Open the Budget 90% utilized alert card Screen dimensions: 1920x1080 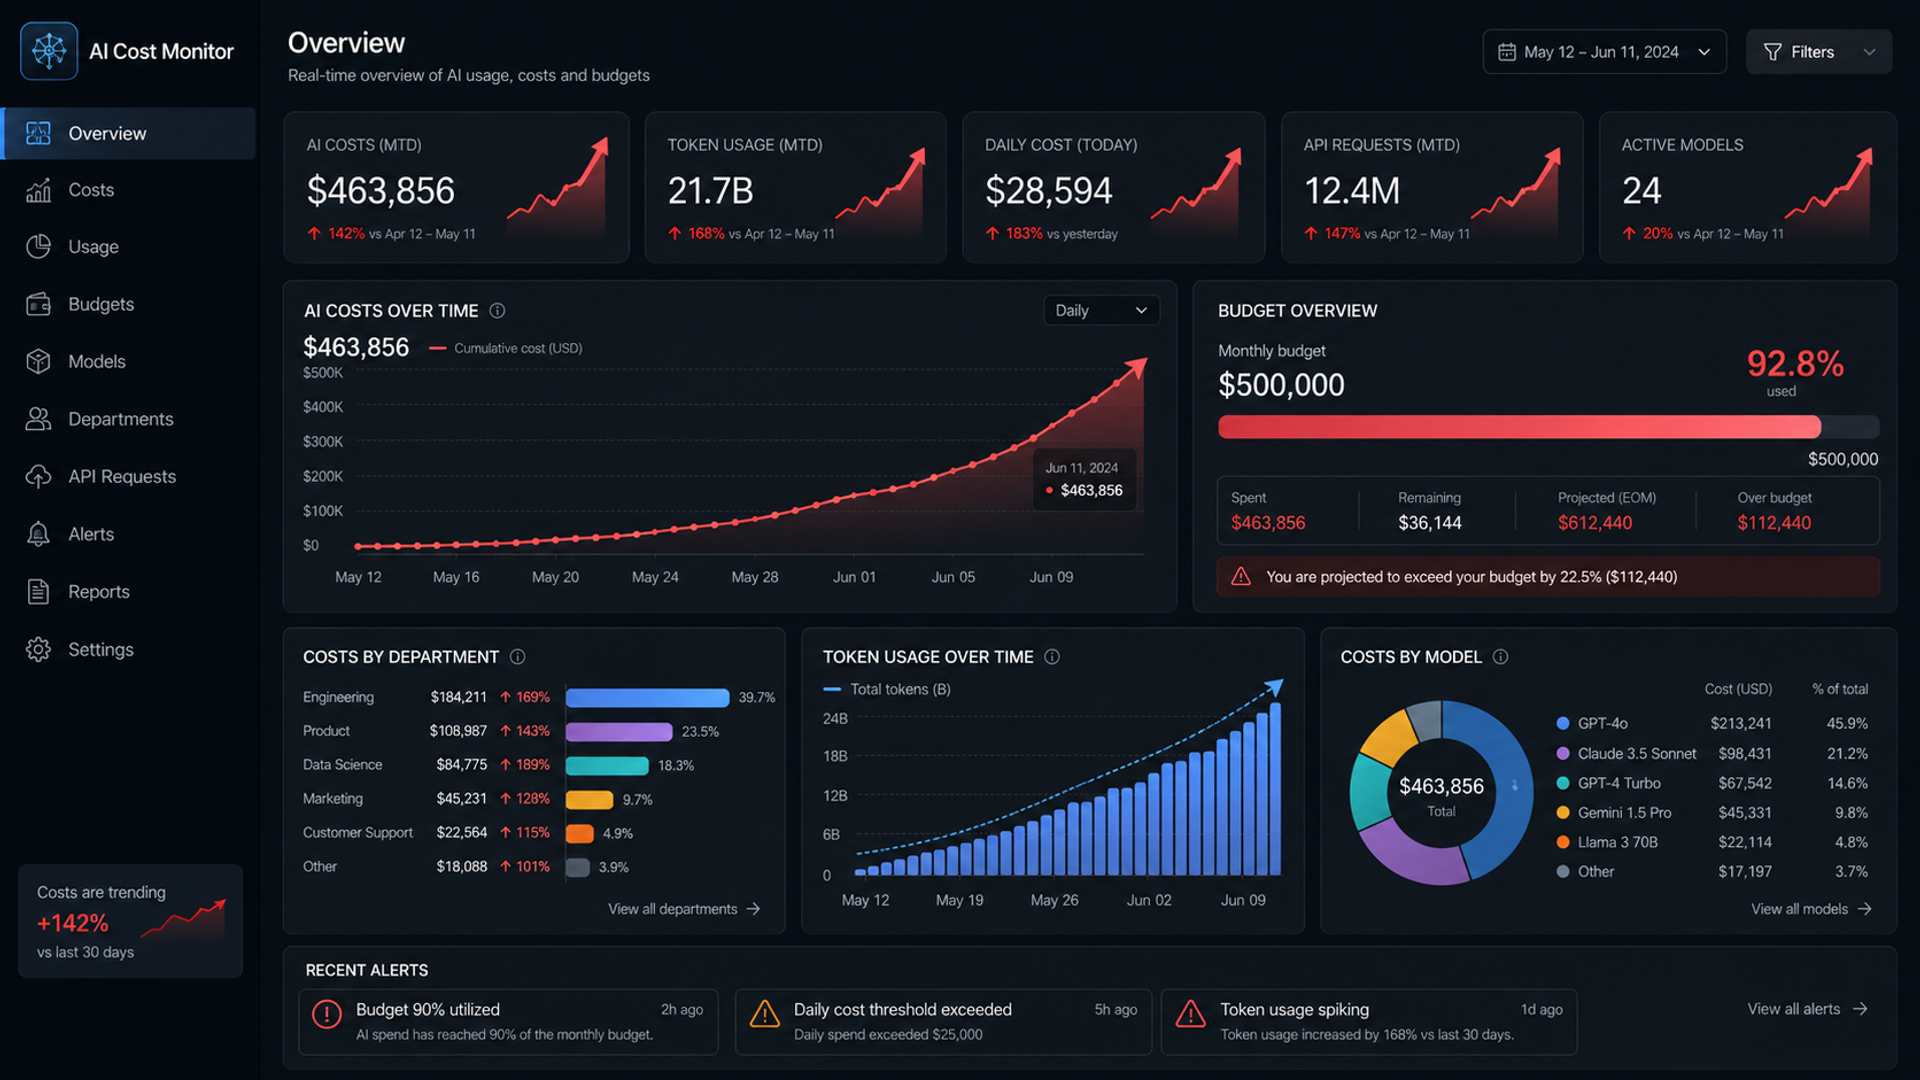[x=508, y=1022]
